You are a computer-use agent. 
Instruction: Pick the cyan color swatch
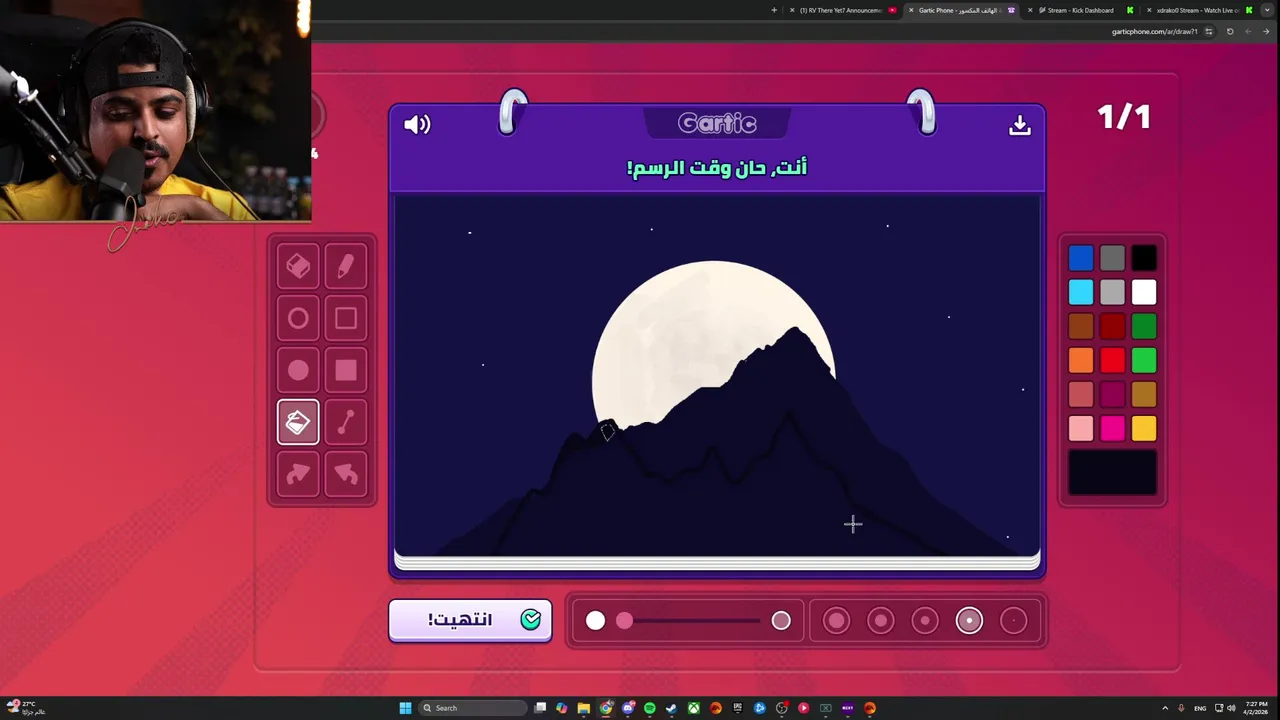[x=1081, y=292]
